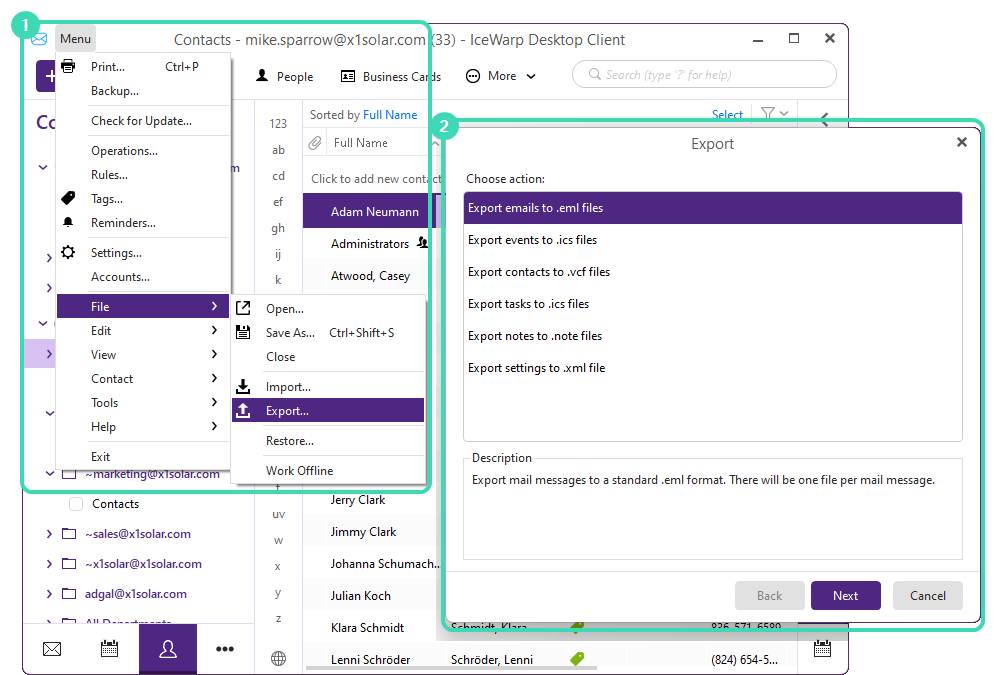Expand the View submenu
This screenshot has width=997, height=675.
143,355
